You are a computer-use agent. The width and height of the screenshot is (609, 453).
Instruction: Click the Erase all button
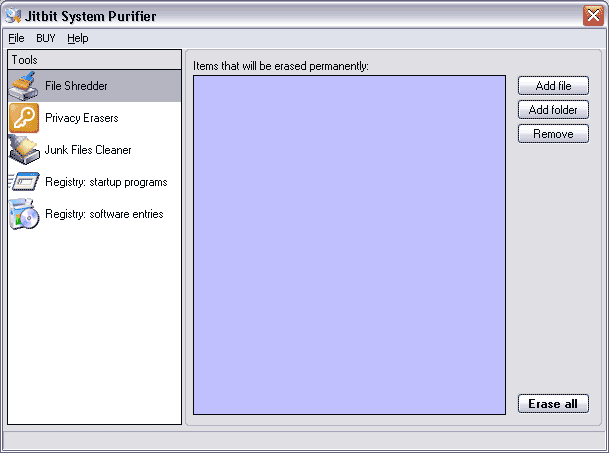pyautogui.click(x=553, y=404)
